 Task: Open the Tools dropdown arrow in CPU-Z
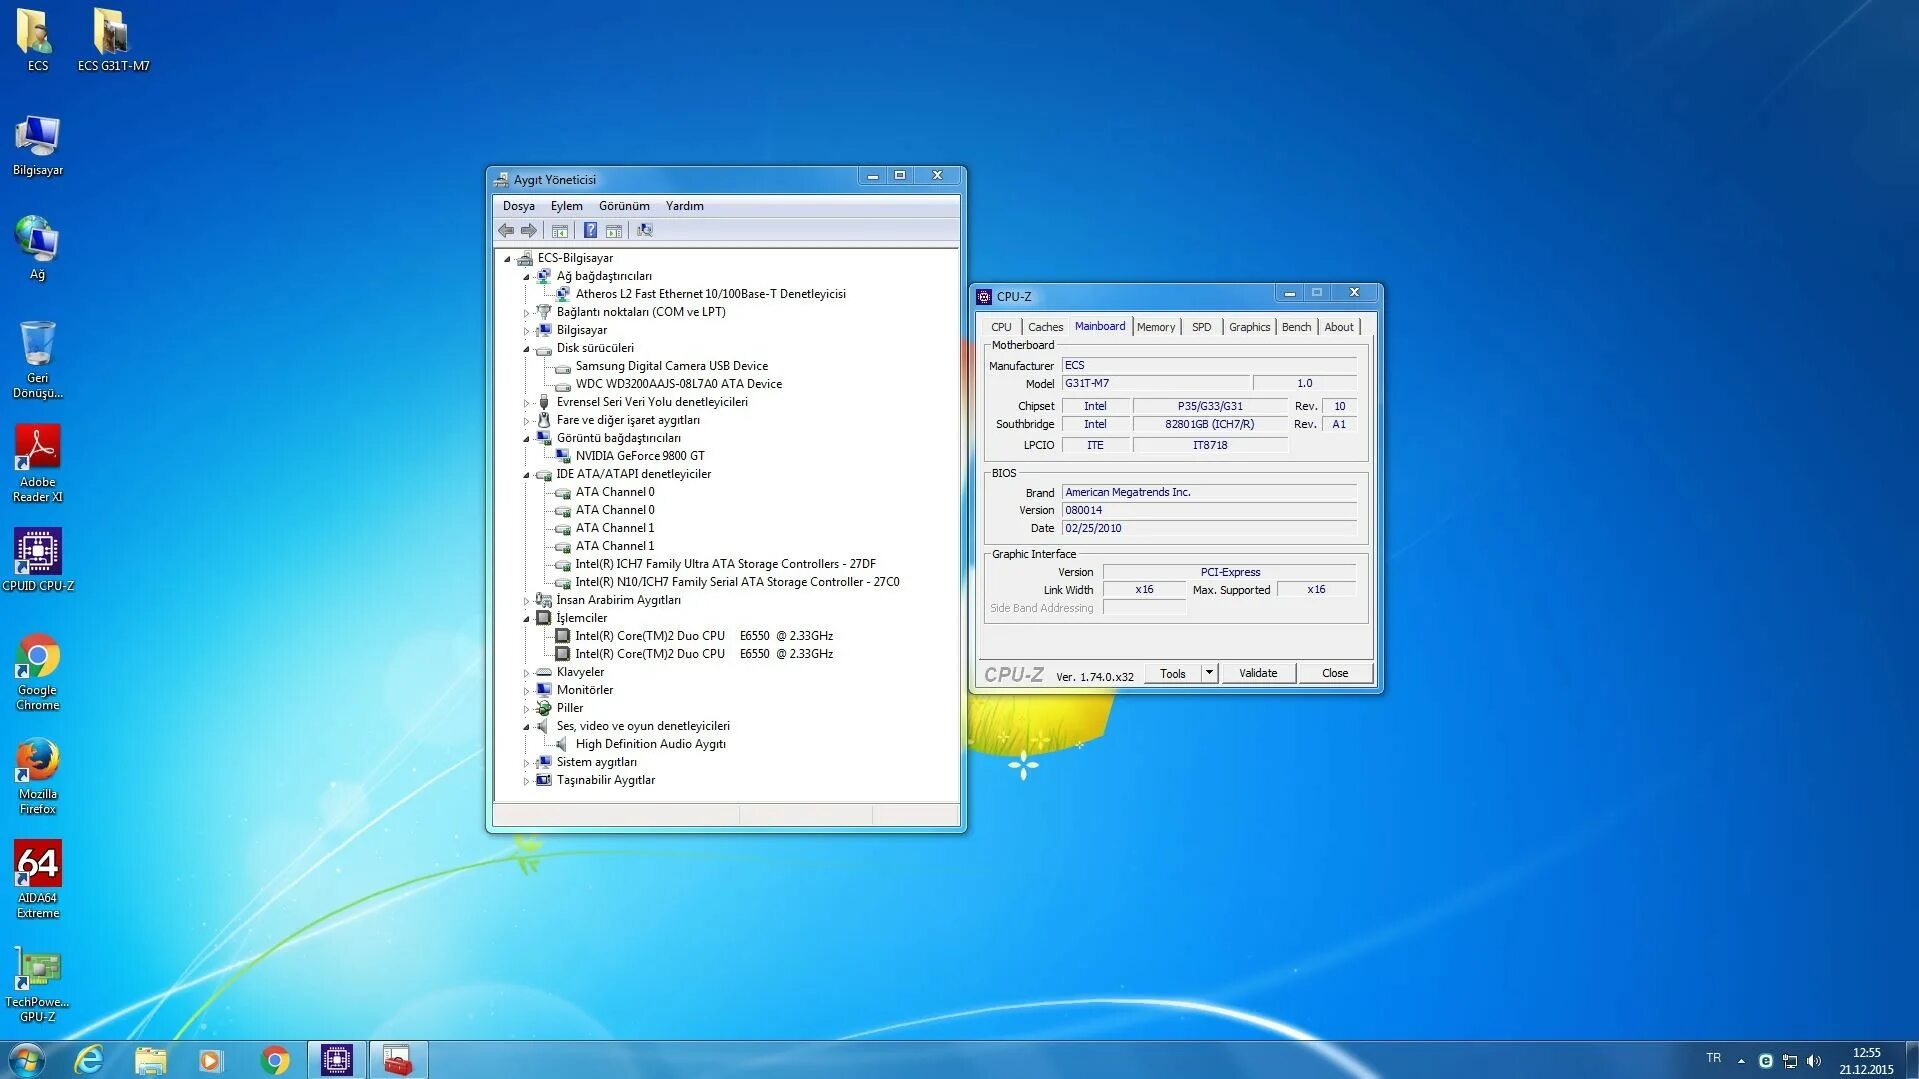pyautogui.click(x=1209, y=673)
